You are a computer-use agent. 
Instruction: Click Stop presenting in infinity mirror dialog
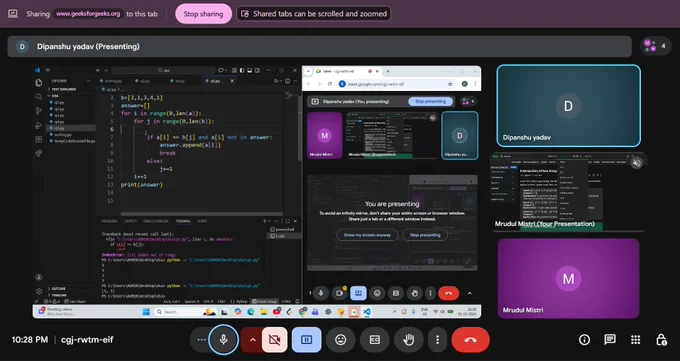[x=425, y=235]
